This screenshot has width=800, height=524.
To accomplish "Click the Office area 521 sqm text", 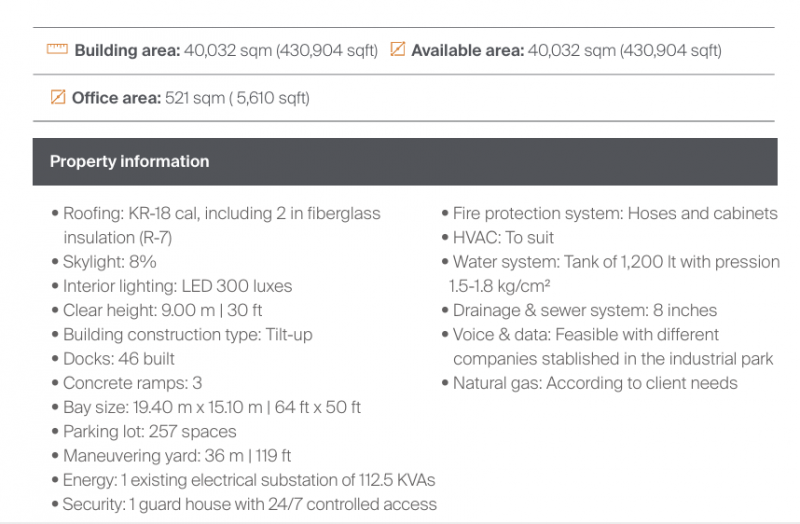I will click(x=240, y=99).
